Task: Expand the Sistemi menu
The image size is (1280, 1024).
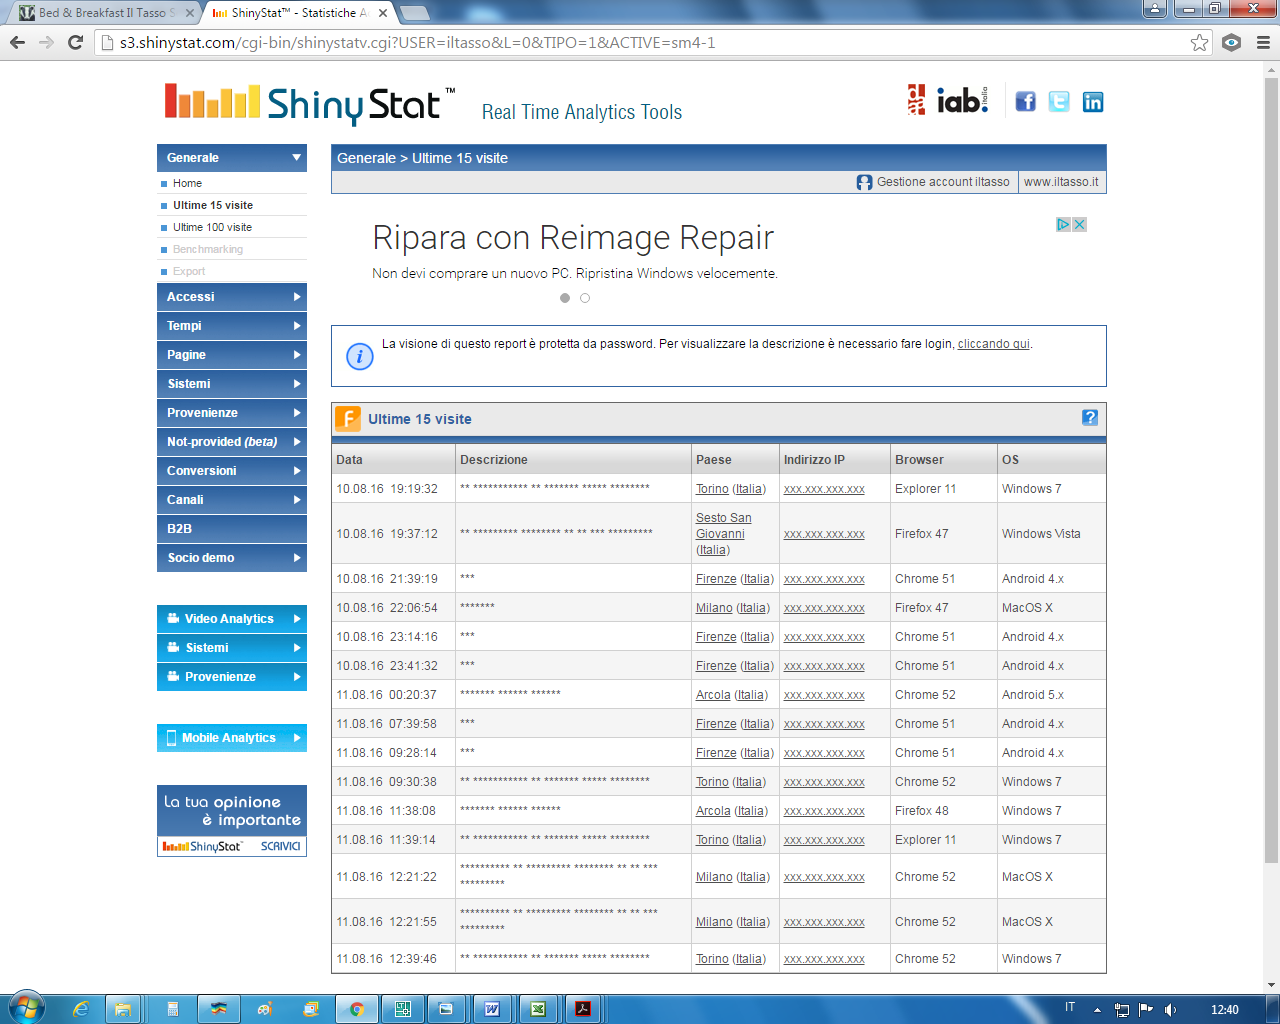Action: (232, 384)
